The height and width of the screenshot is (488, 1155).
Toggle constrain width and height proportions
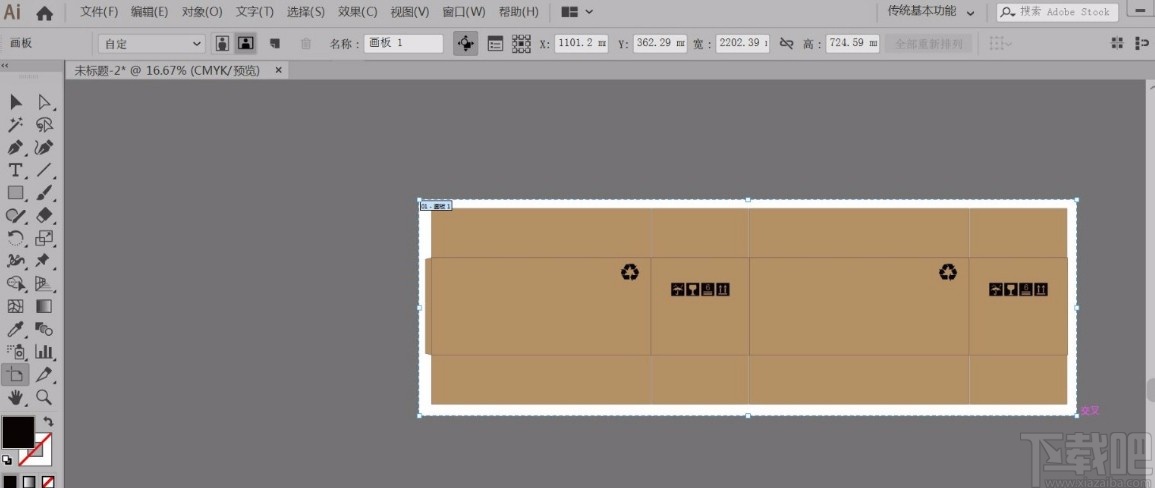787,44
